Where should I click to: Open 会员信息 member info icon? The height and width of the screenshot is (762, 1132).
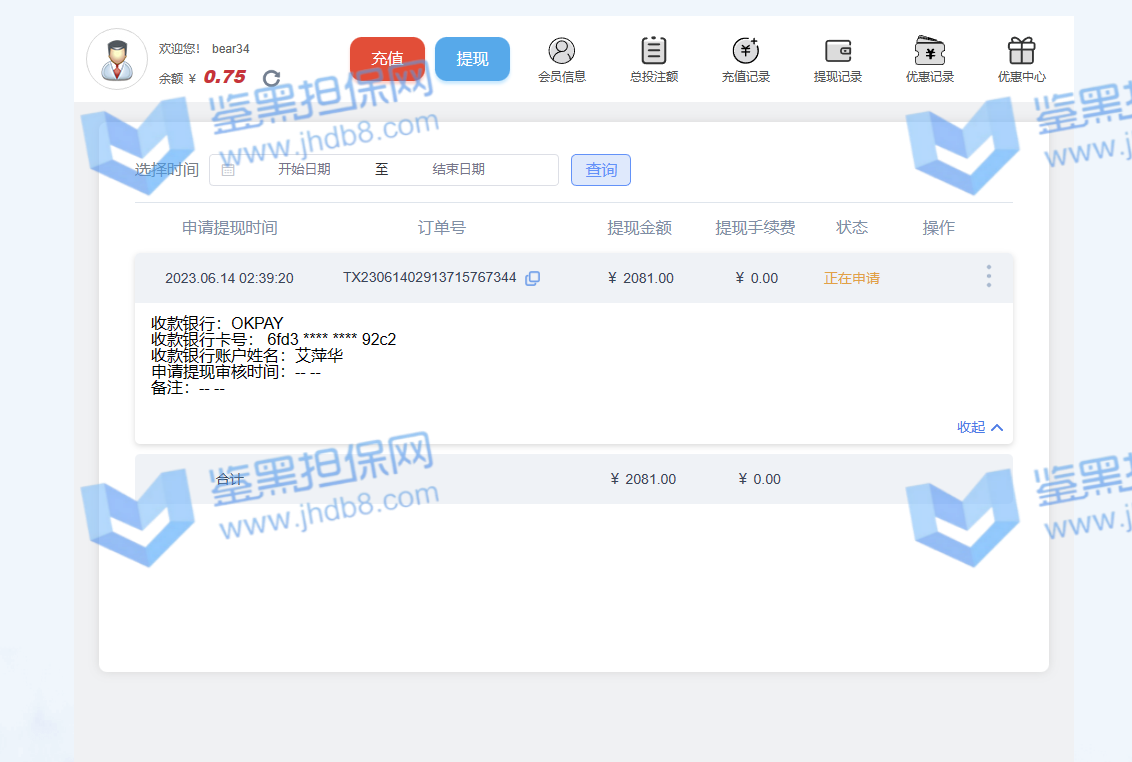click(x=562, y=51)
